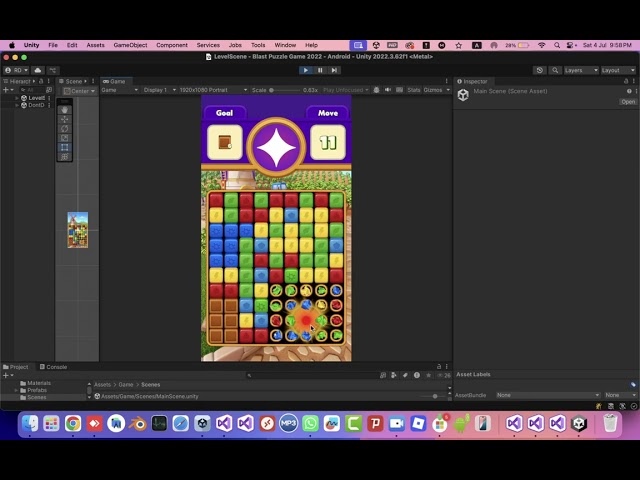Open the Hierarchy add (+) menu
This screenshot has height=480, width=640.
tap(8, 90)
